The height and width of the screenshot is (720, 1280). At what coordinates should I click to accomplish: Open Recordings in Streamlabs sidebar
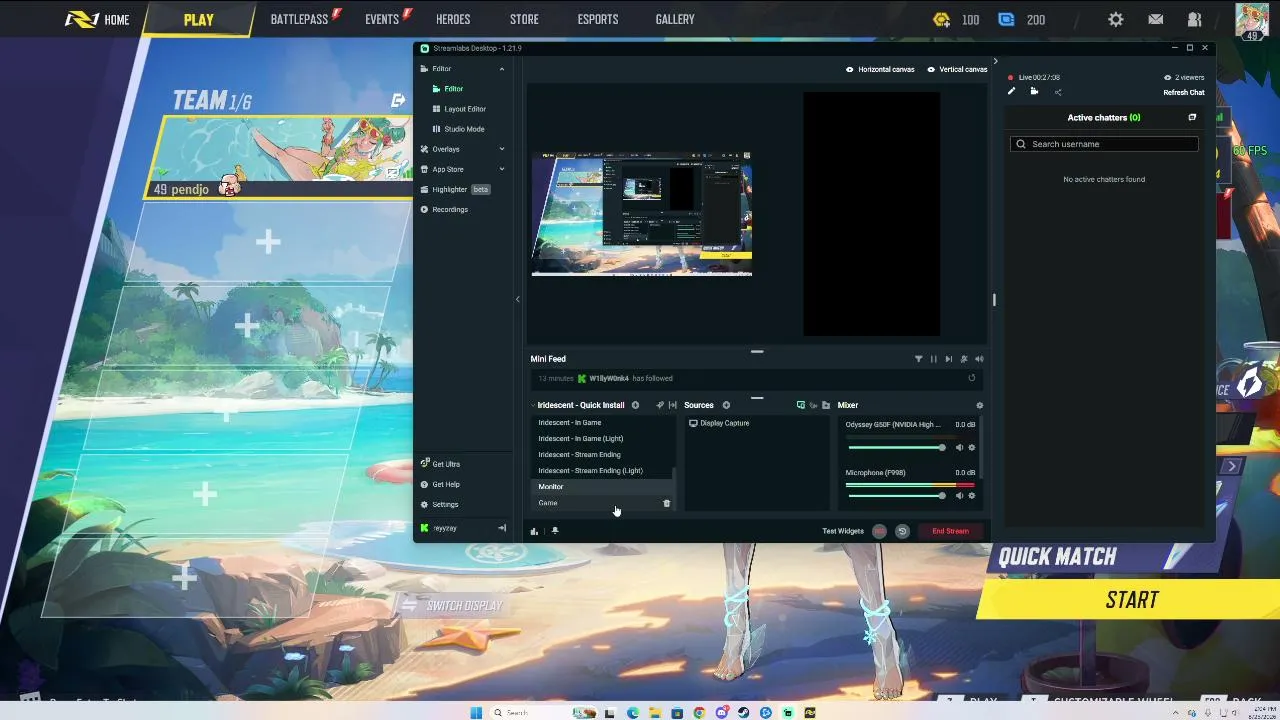coord(444,209)
